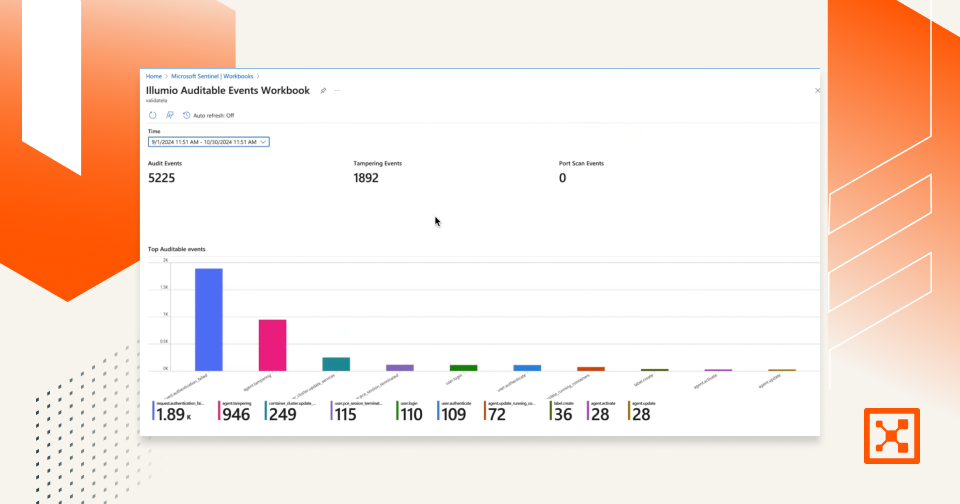Click the Tampering Events count 1892
960x504 pixels.
(366, 178)
